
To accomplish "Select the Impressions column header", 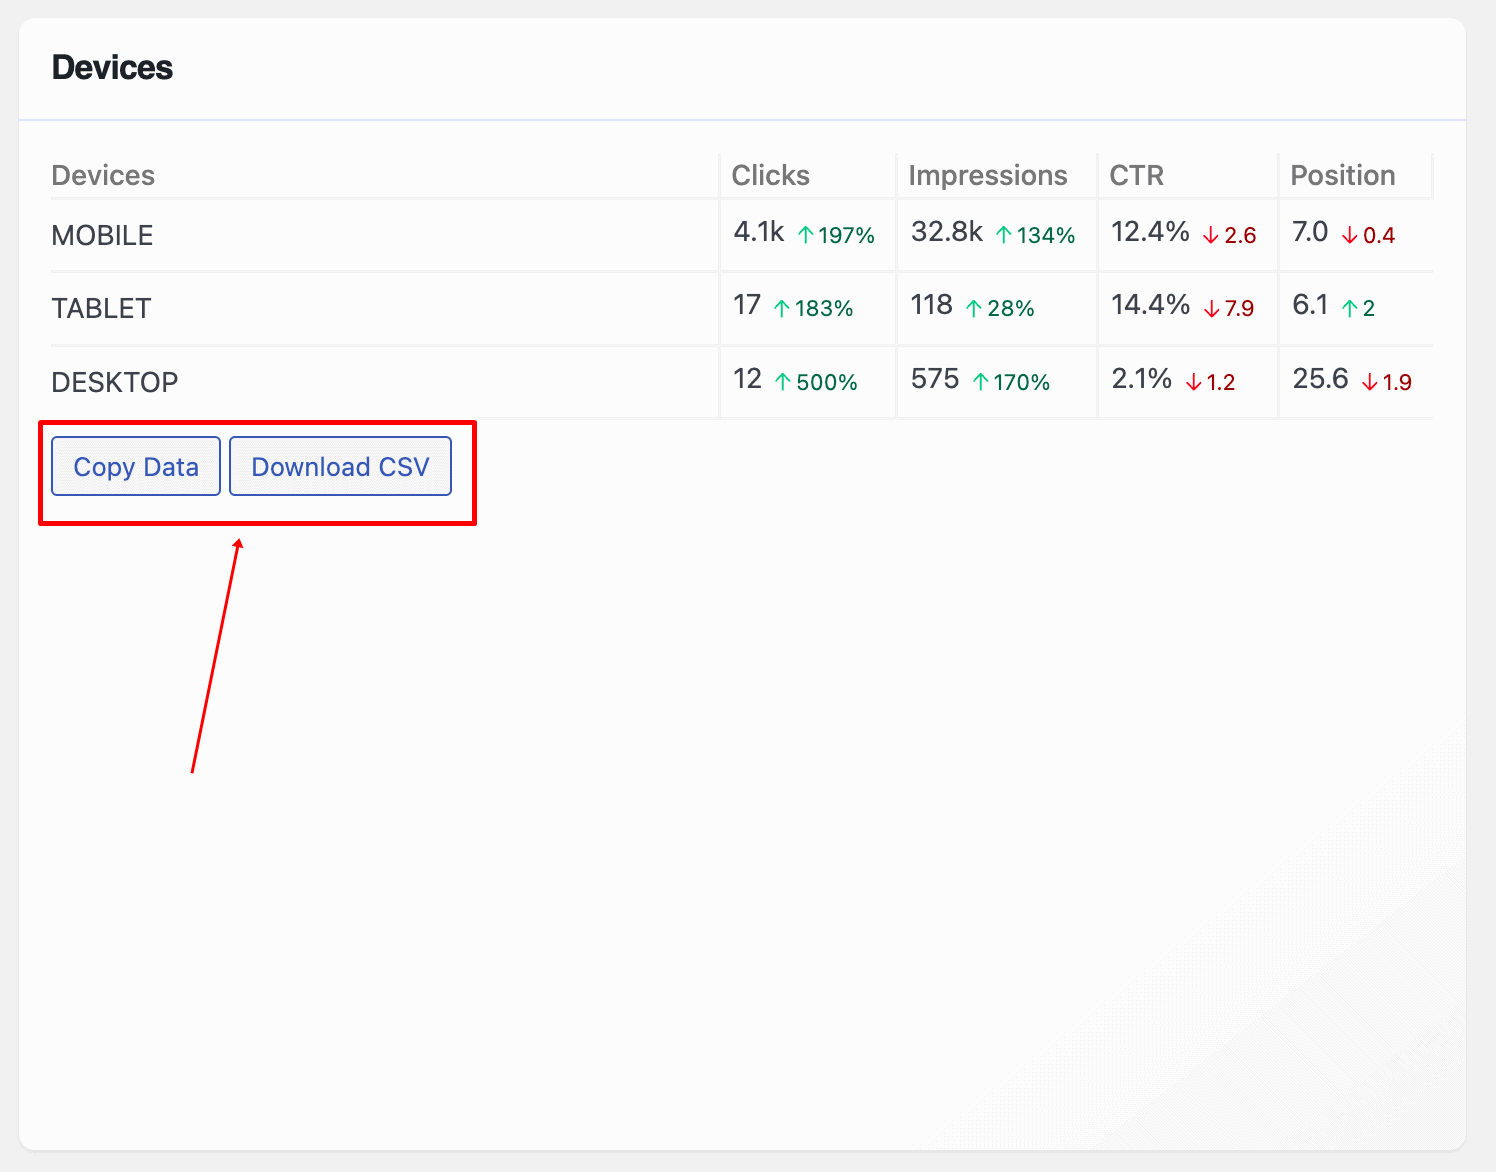I will pos(987,174).
